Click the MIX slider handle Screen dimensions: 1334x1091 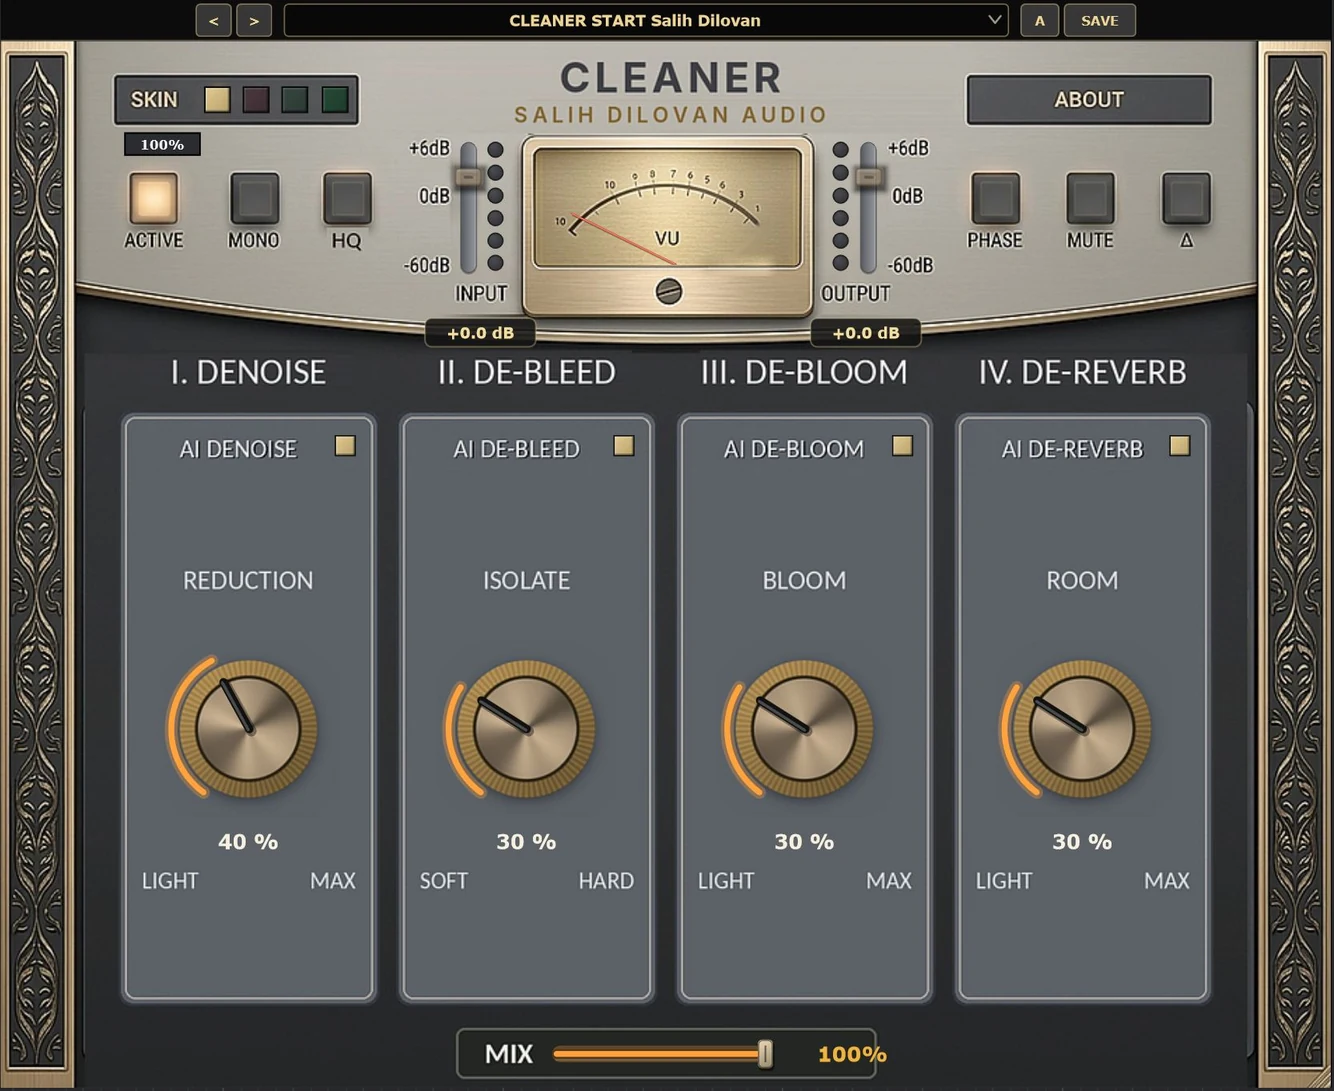pos(765,1054)
